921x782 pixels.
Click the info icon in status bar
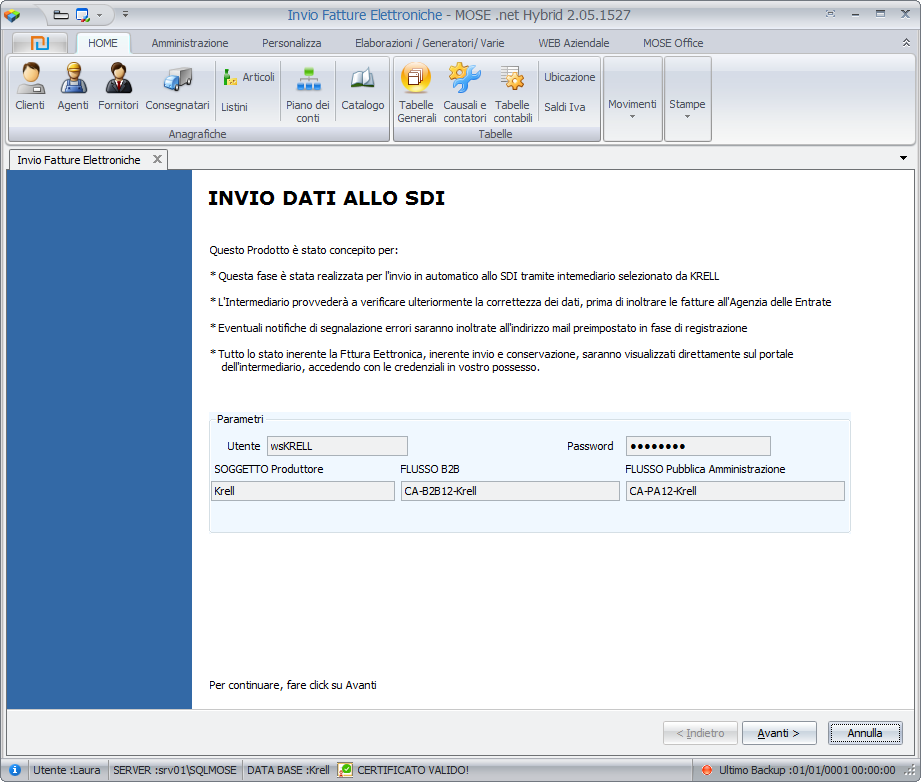(15, 770)
